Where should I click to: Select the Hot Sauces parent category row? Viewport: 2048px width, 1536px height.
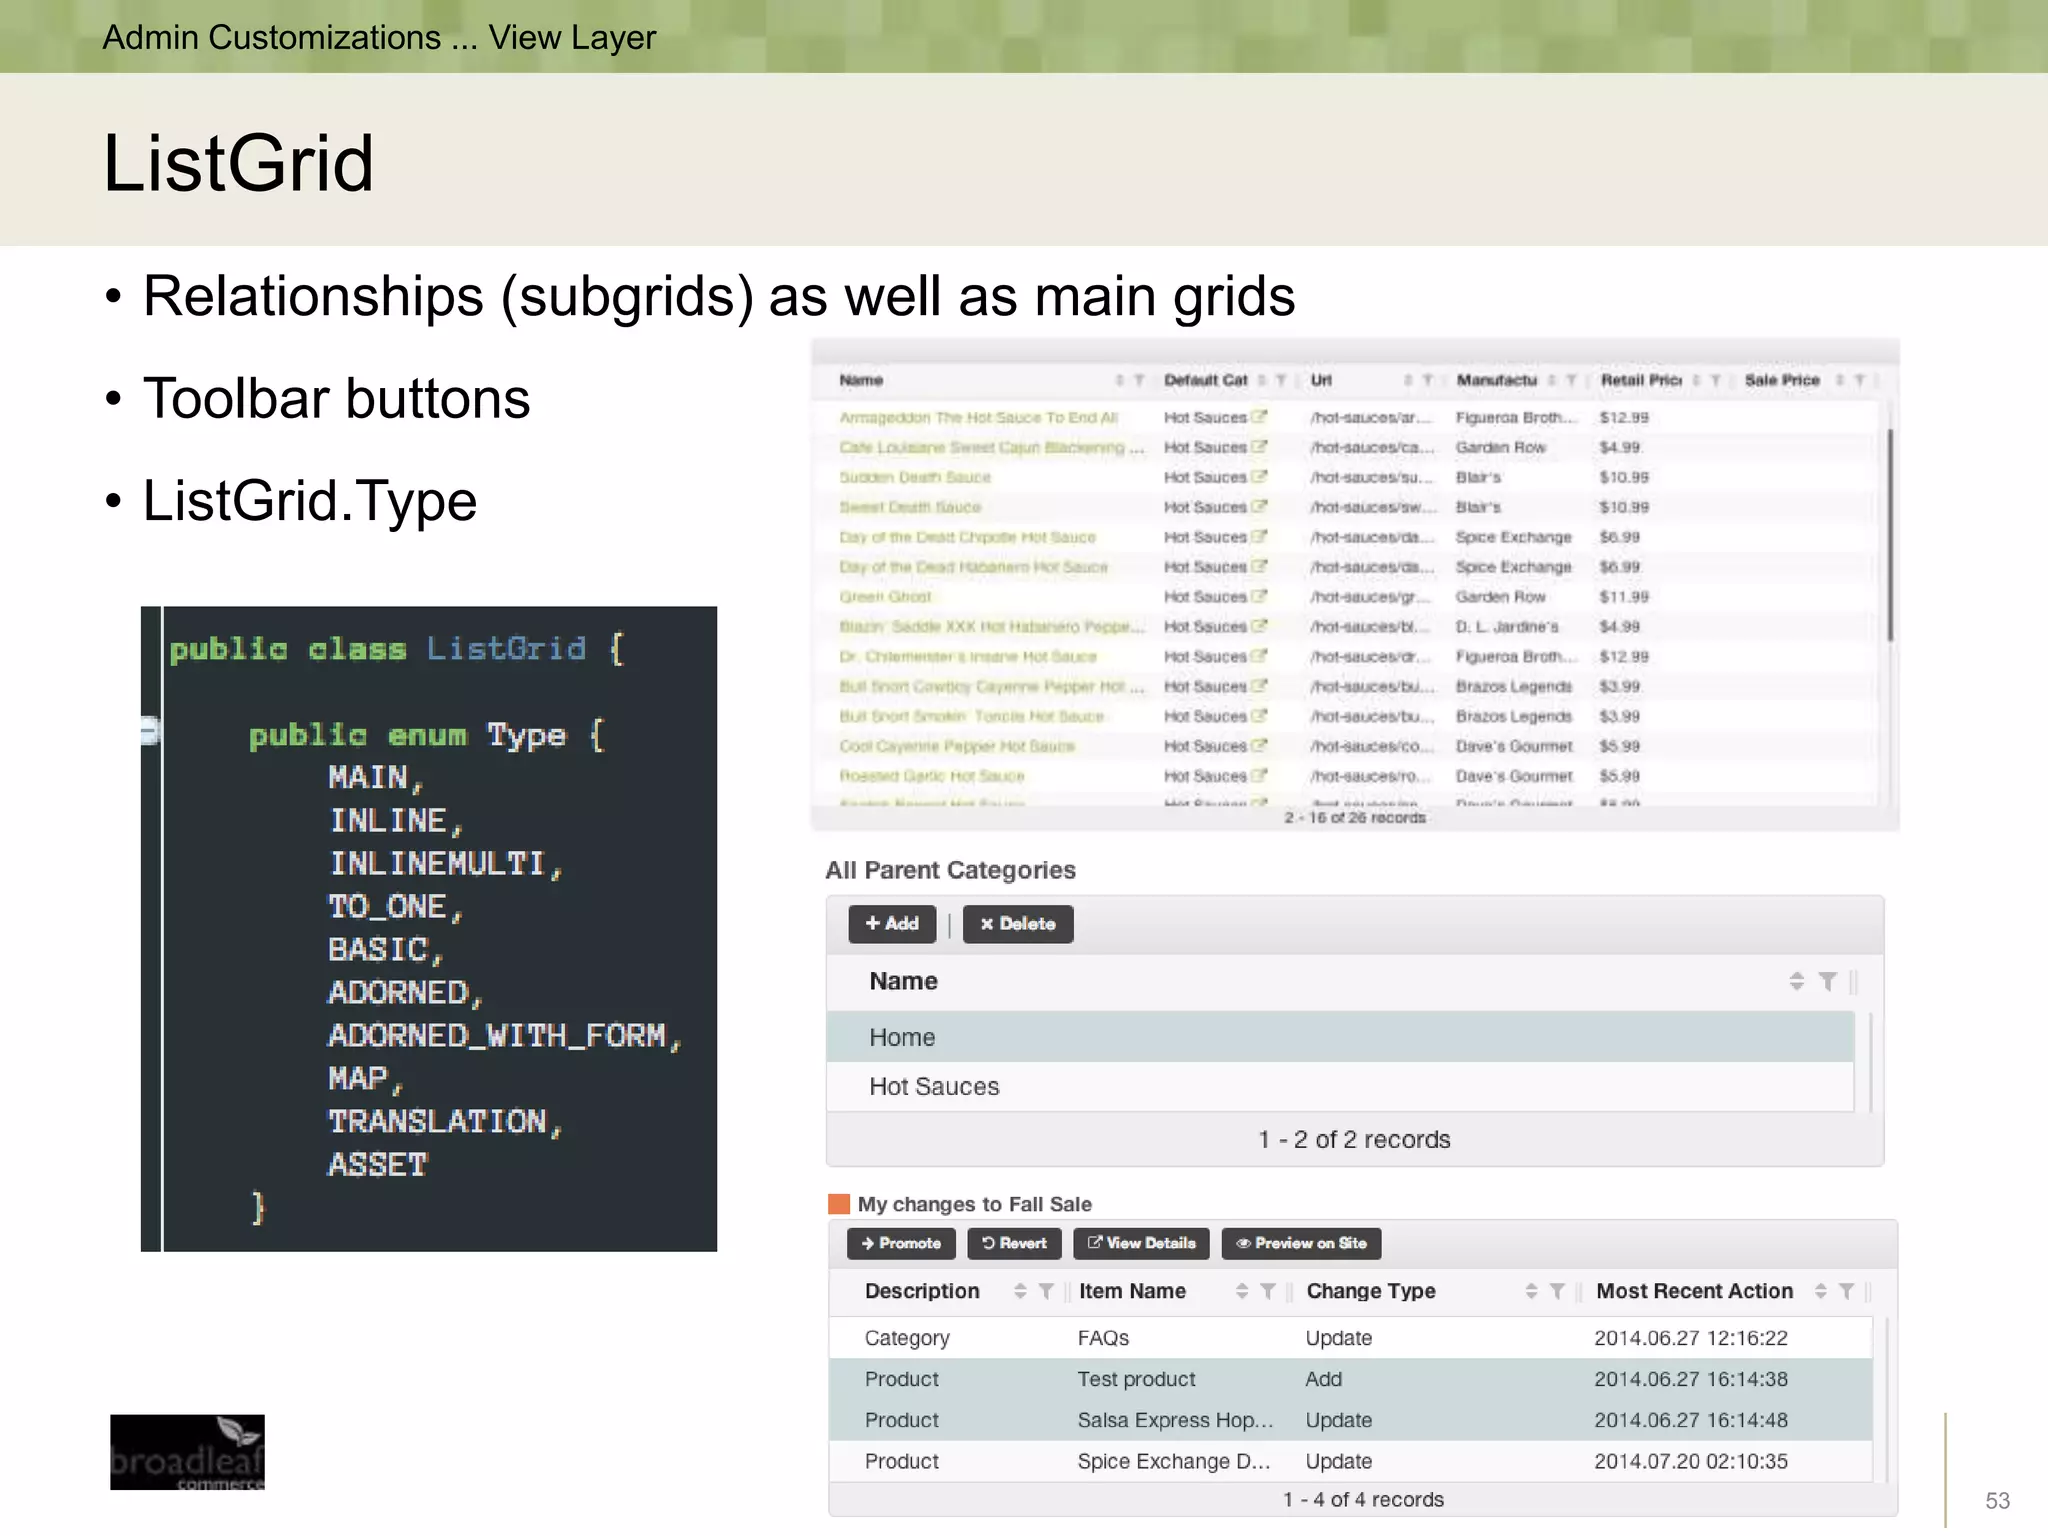coord(1340,1086)
